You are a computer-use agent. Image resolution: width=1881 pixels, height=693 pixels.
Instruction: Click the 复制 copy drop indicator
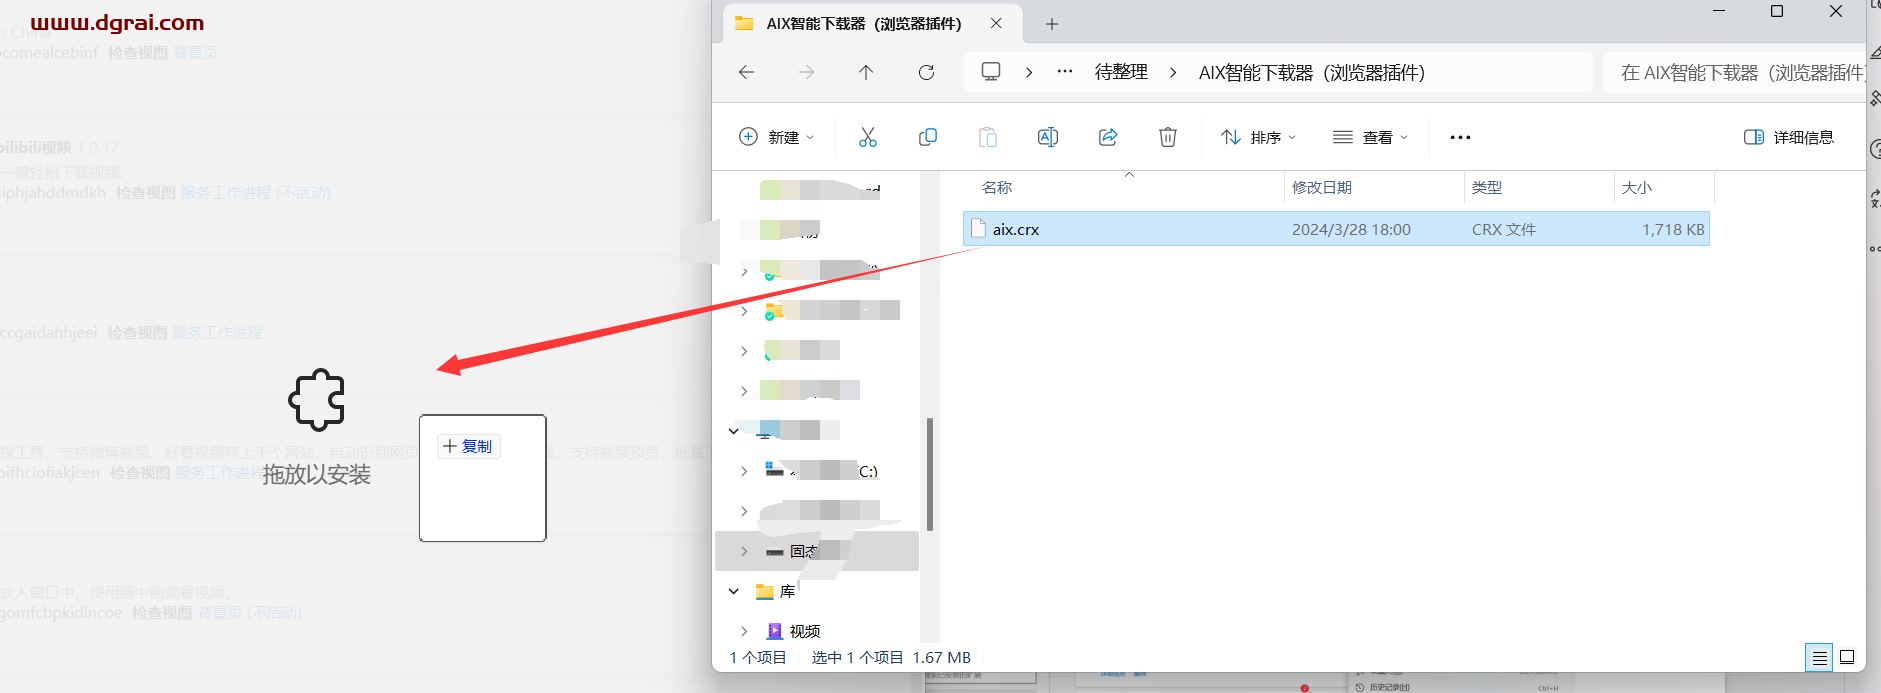[x=469, y=446]
